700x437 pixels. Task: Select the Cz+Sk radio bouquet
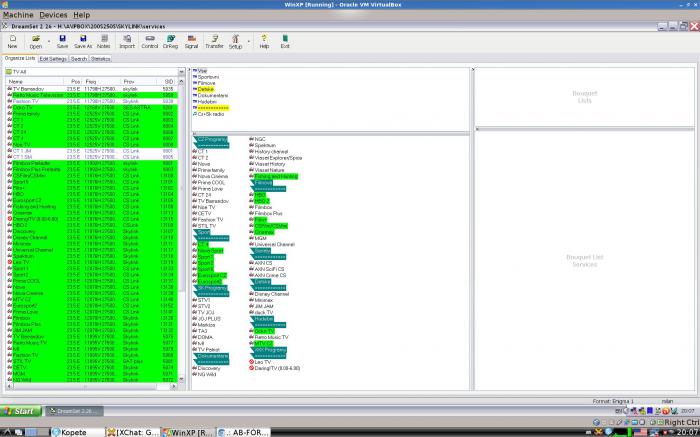(211, 114)
